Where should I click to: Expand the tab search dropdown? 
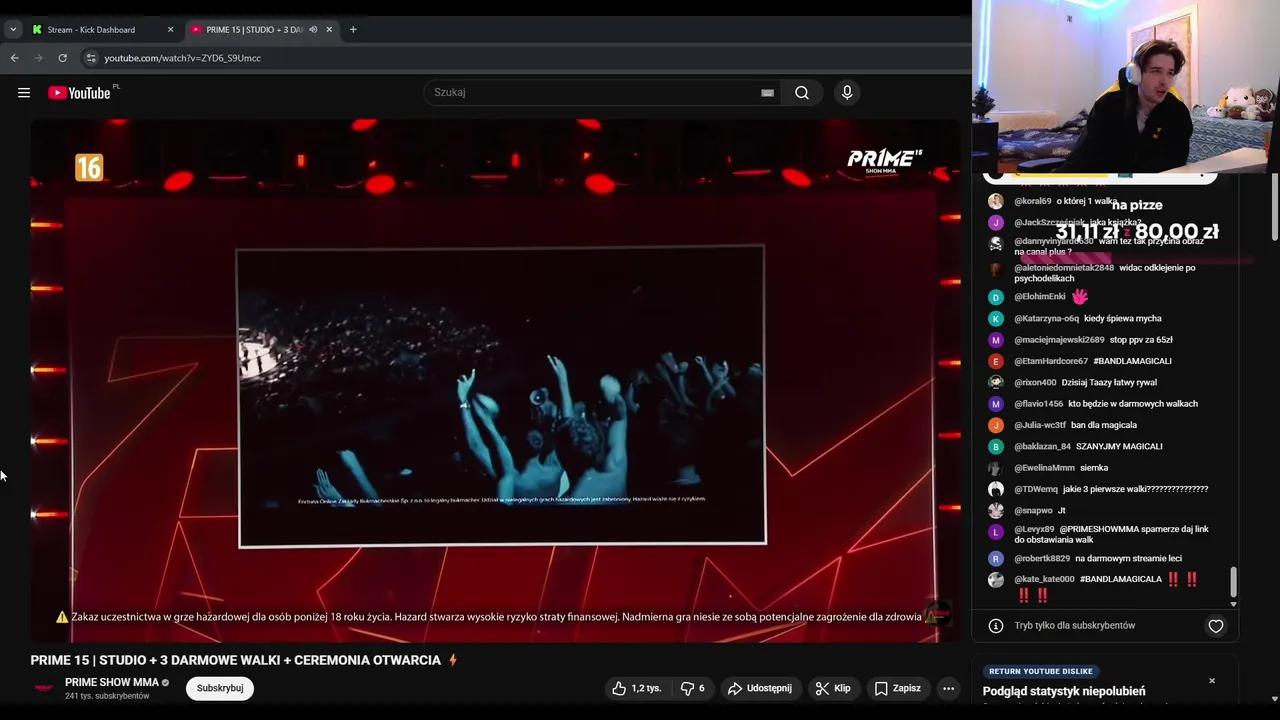[13, 30]
